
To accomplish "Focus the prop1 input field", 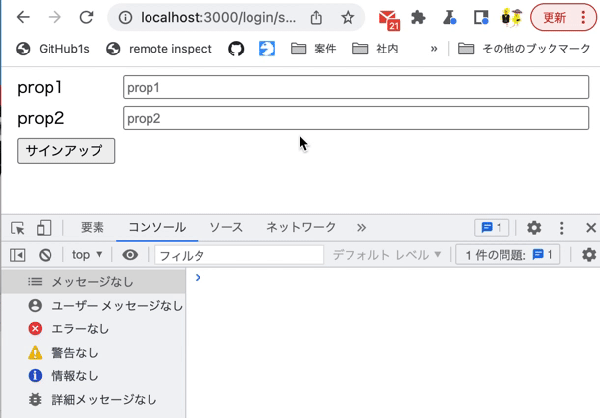I will (x=356, y=87).
